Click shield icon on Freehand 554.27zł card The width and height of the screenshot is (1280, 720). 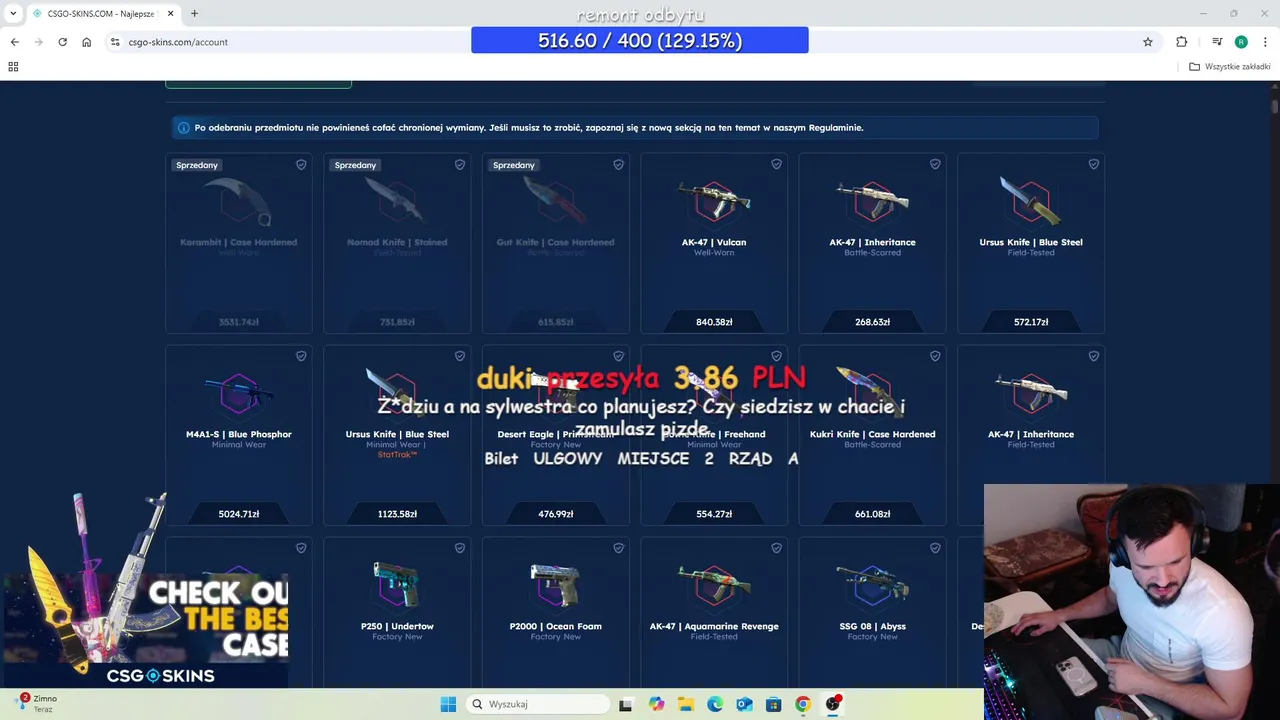pos(776,356)
